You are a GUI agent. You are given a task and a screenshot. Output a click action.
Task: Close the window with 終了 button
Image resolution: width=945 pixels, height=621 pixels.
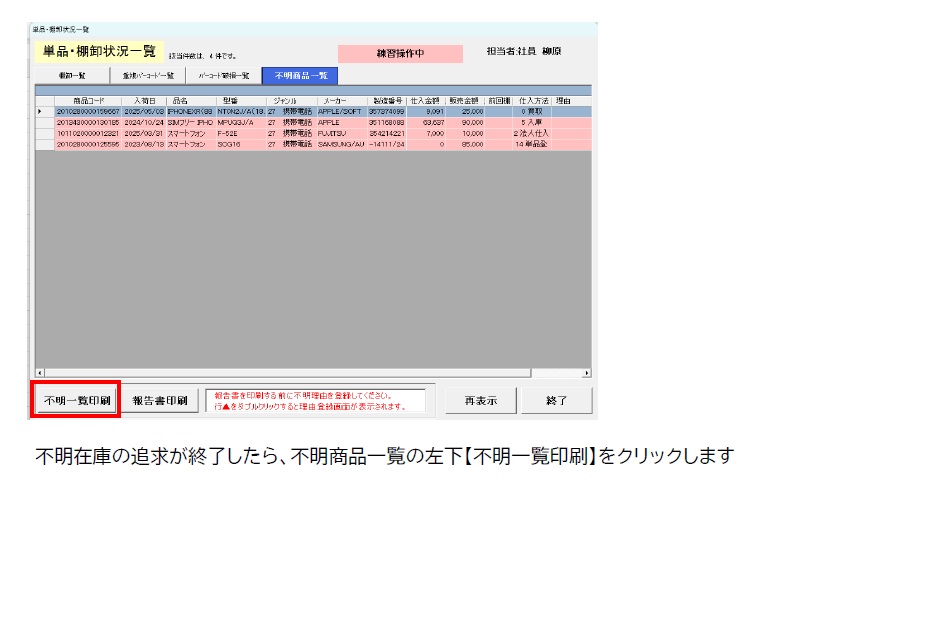click(x=556, y=400)
